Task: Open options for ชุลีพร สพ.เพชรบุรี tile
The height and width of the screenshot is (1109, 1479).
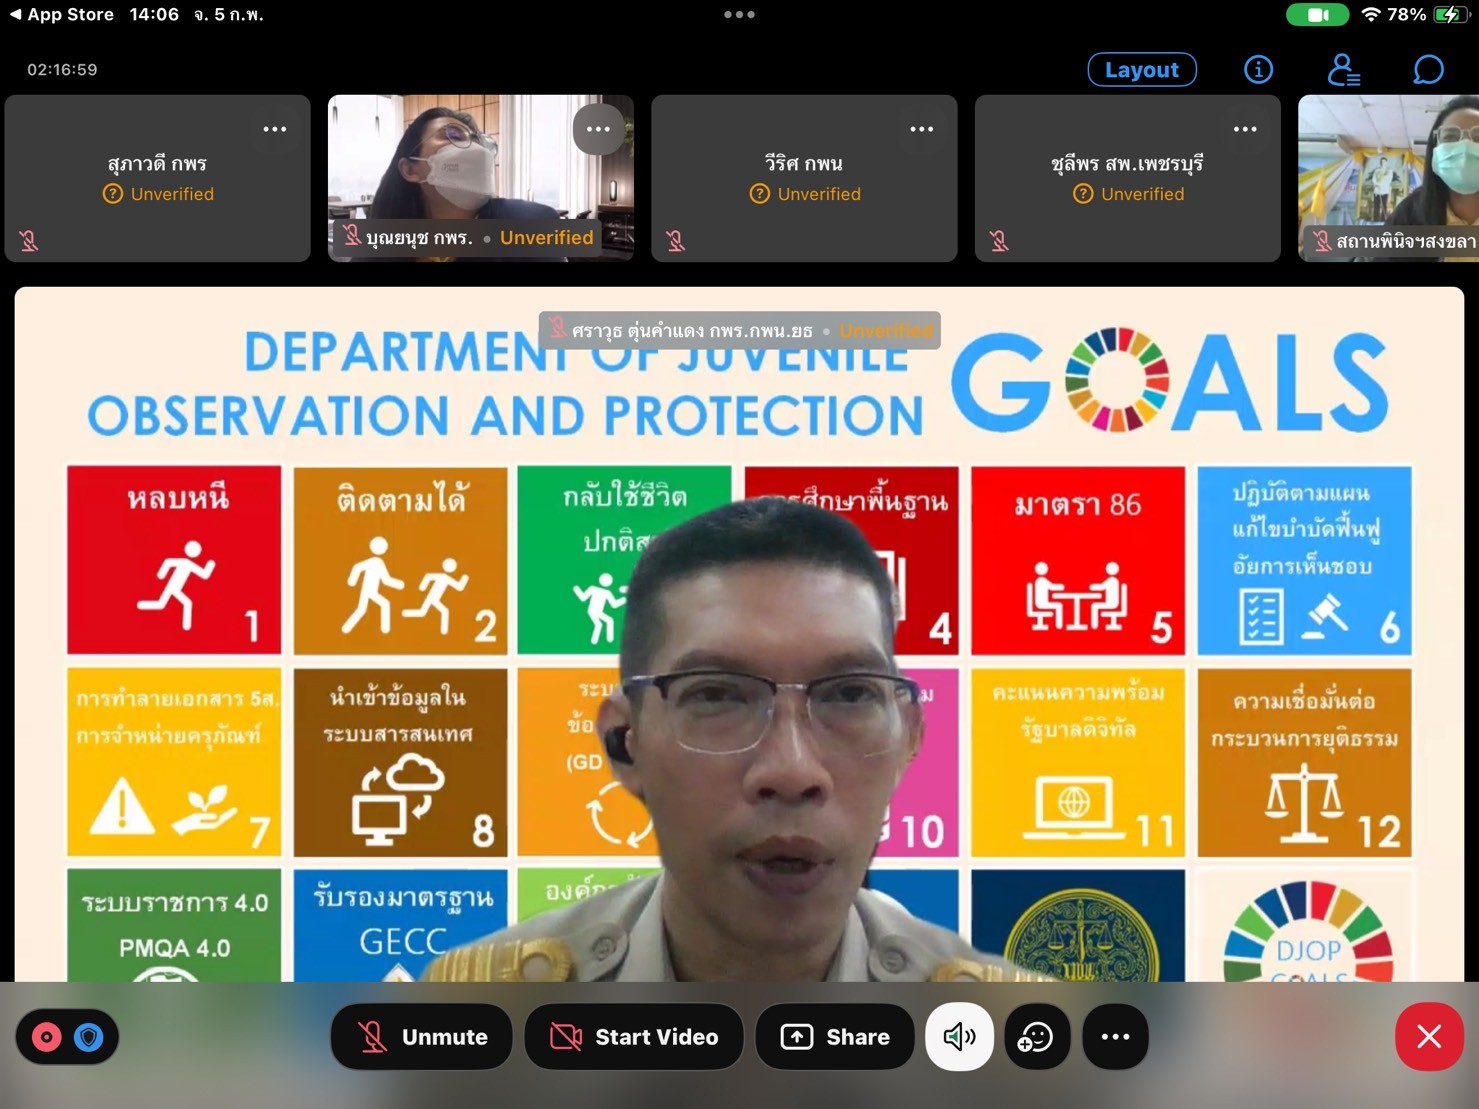Action: click(x=1245, y=129)
